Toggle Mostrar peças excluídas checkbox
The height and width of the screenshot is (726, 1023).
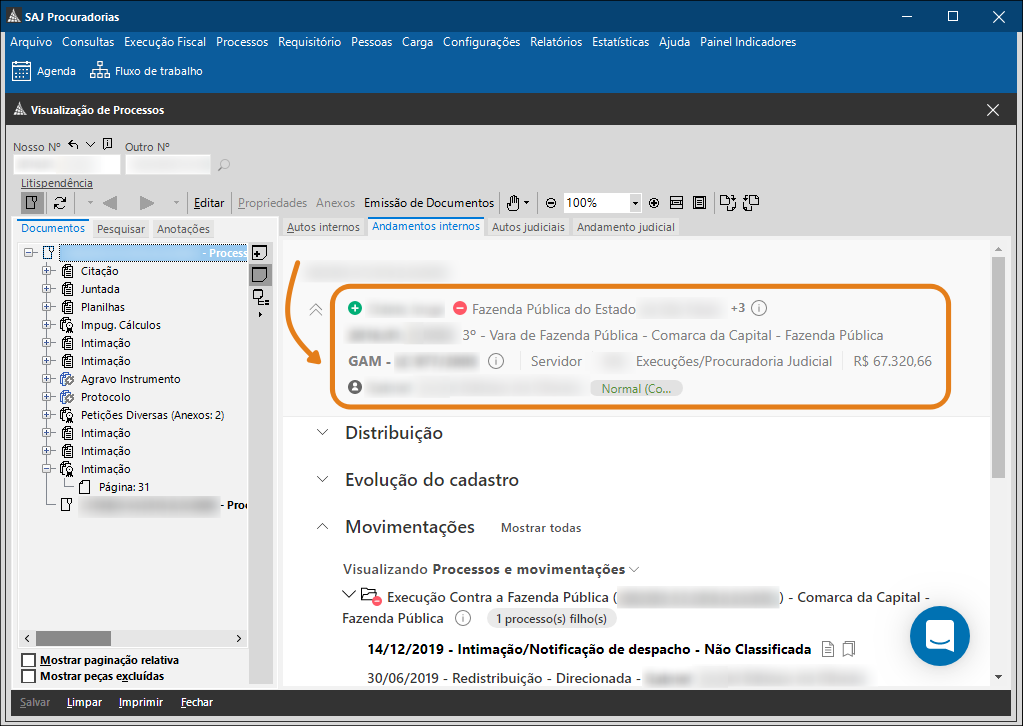(29, 677)
